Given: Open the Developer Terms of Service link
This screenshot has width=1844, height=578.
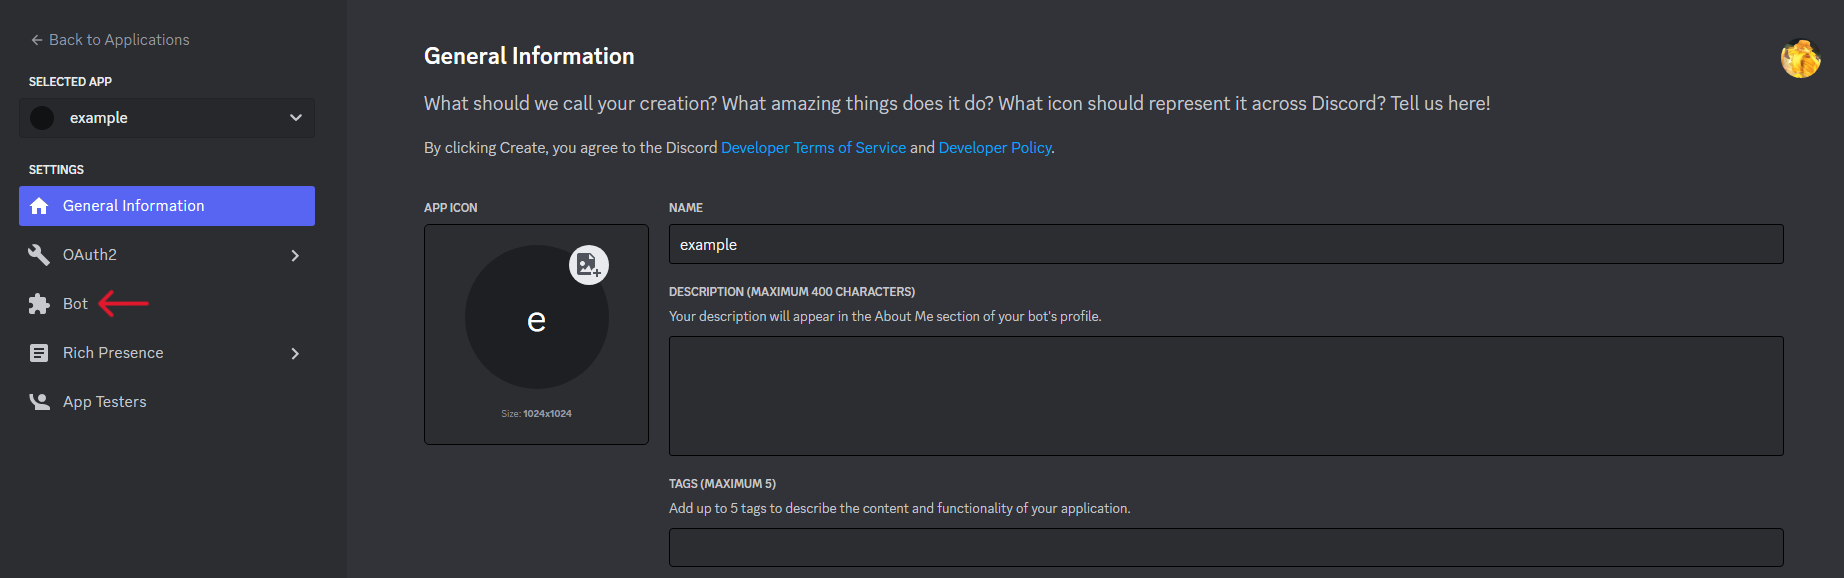Looking at the screenshot, I should click(x=813, y=147).
